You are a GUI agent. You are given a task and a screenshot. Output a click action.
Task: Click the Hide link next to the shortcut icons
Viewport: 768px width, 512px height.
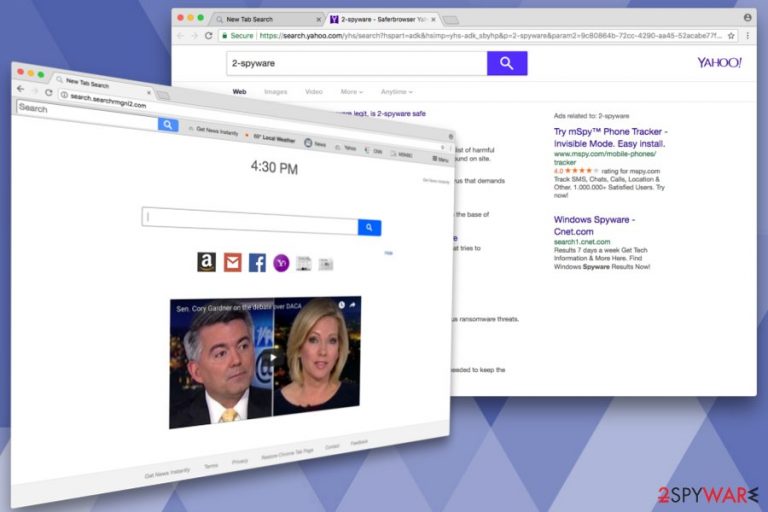[388, 253]
